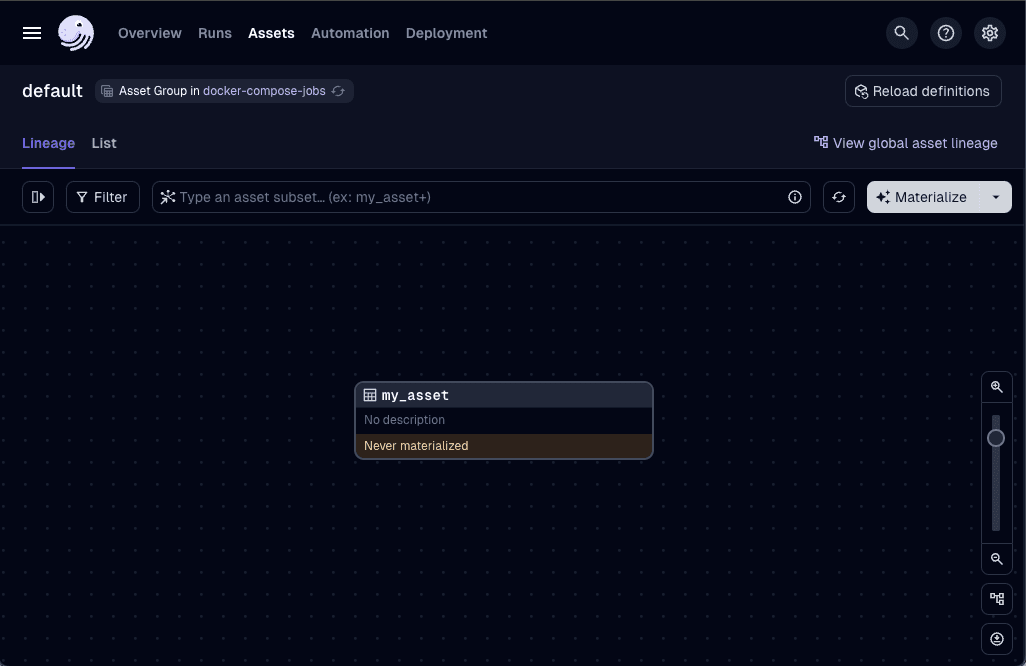Toggle the left sidebar panel icon
This screenshot has height=666, width=1026.
click(x=38, y=197)
